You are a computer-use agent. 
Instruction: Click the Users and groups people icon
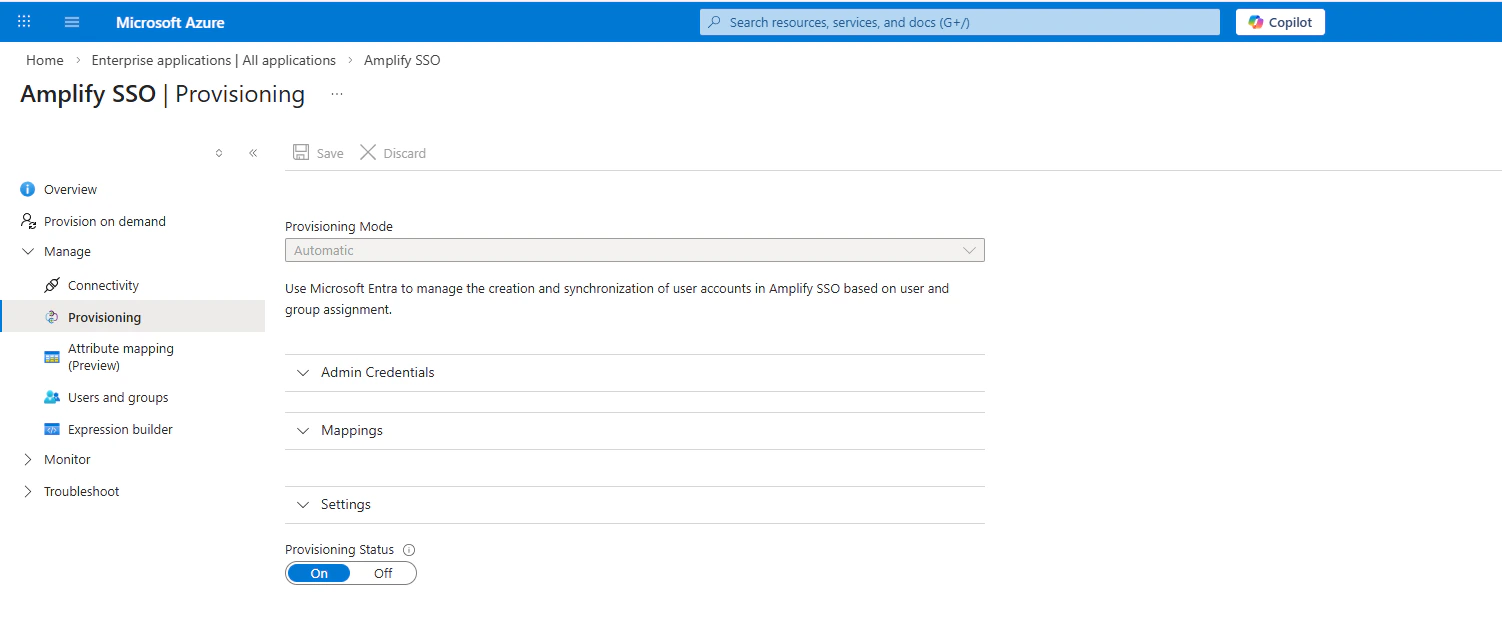(x=52, y=397)
